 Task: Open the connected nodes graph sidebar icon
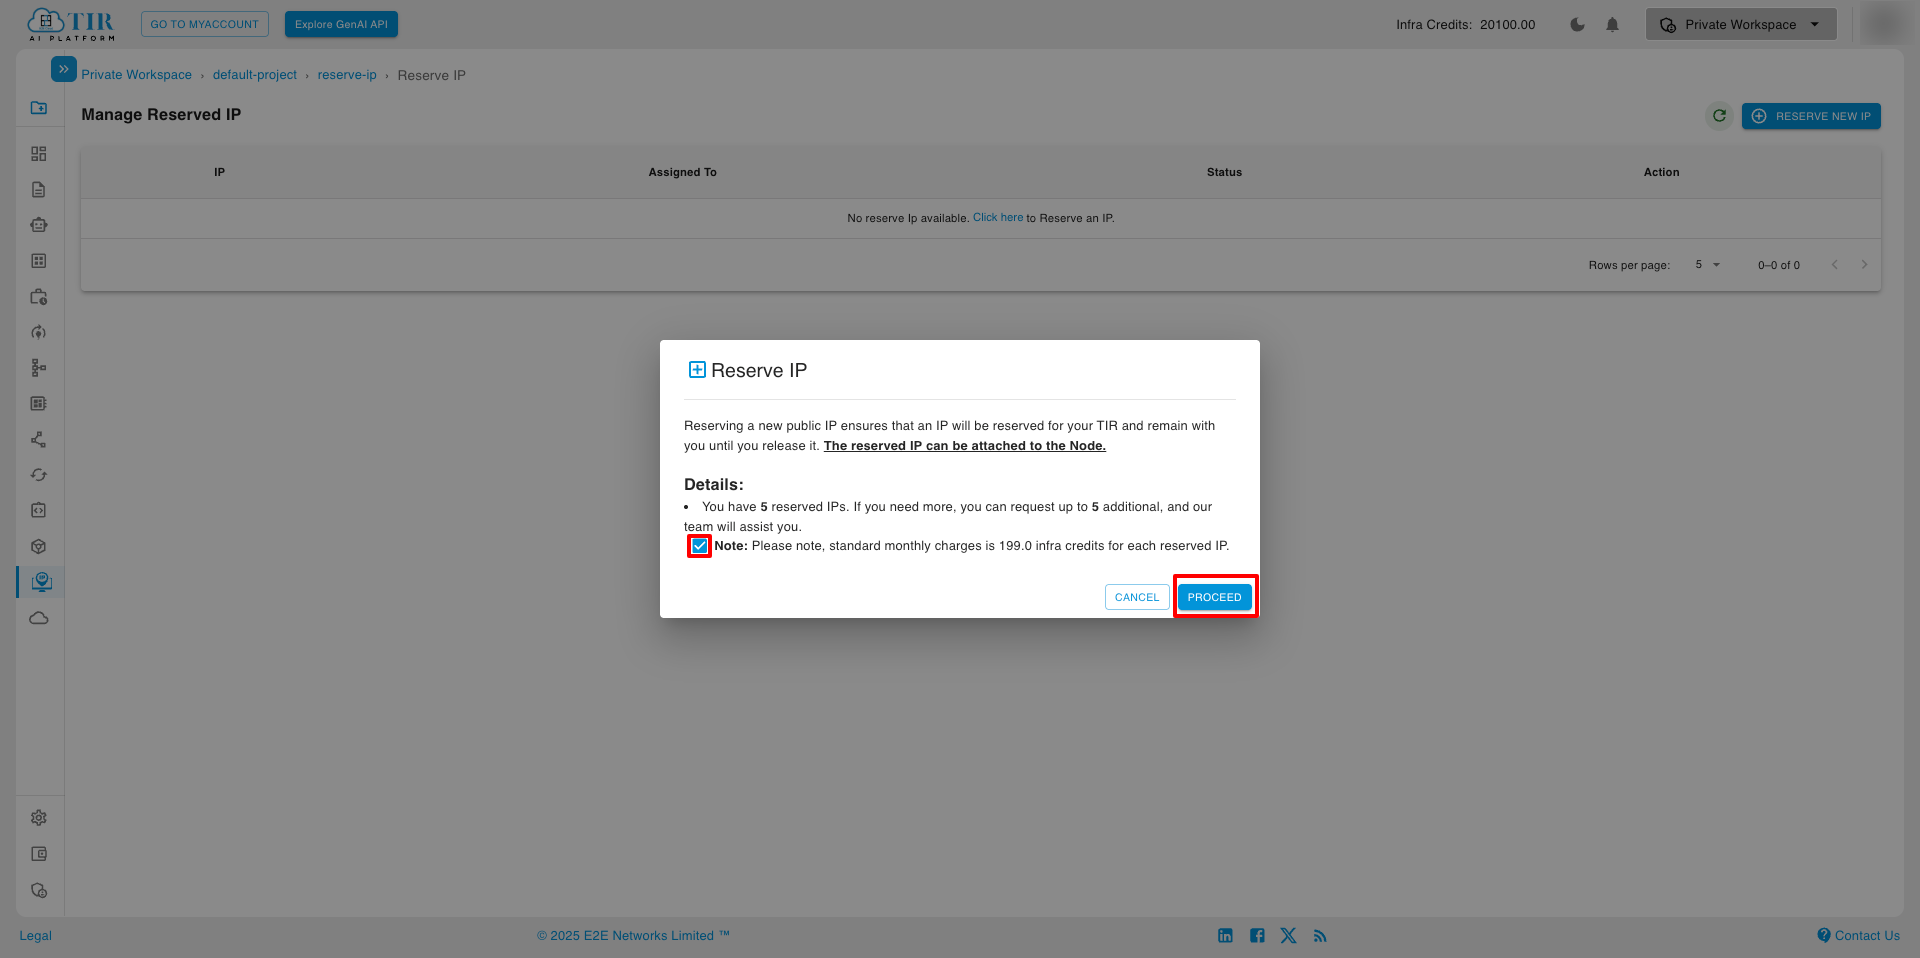[39, 439]
